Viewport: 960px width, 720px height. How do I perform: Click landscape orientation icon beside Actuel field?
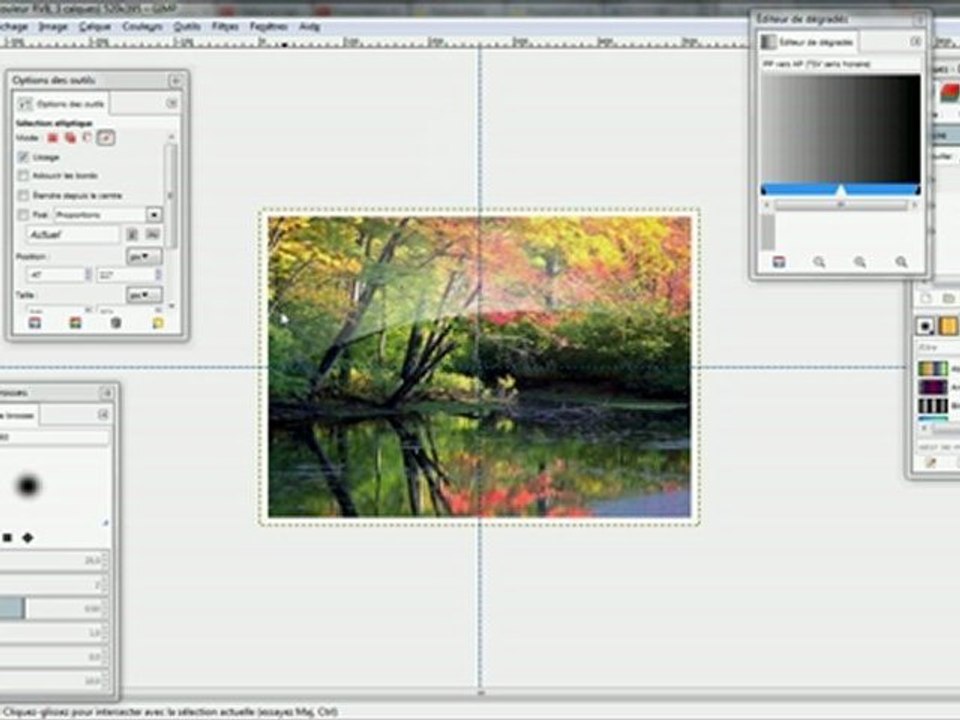pyautogui.click(x=152, y=234)
